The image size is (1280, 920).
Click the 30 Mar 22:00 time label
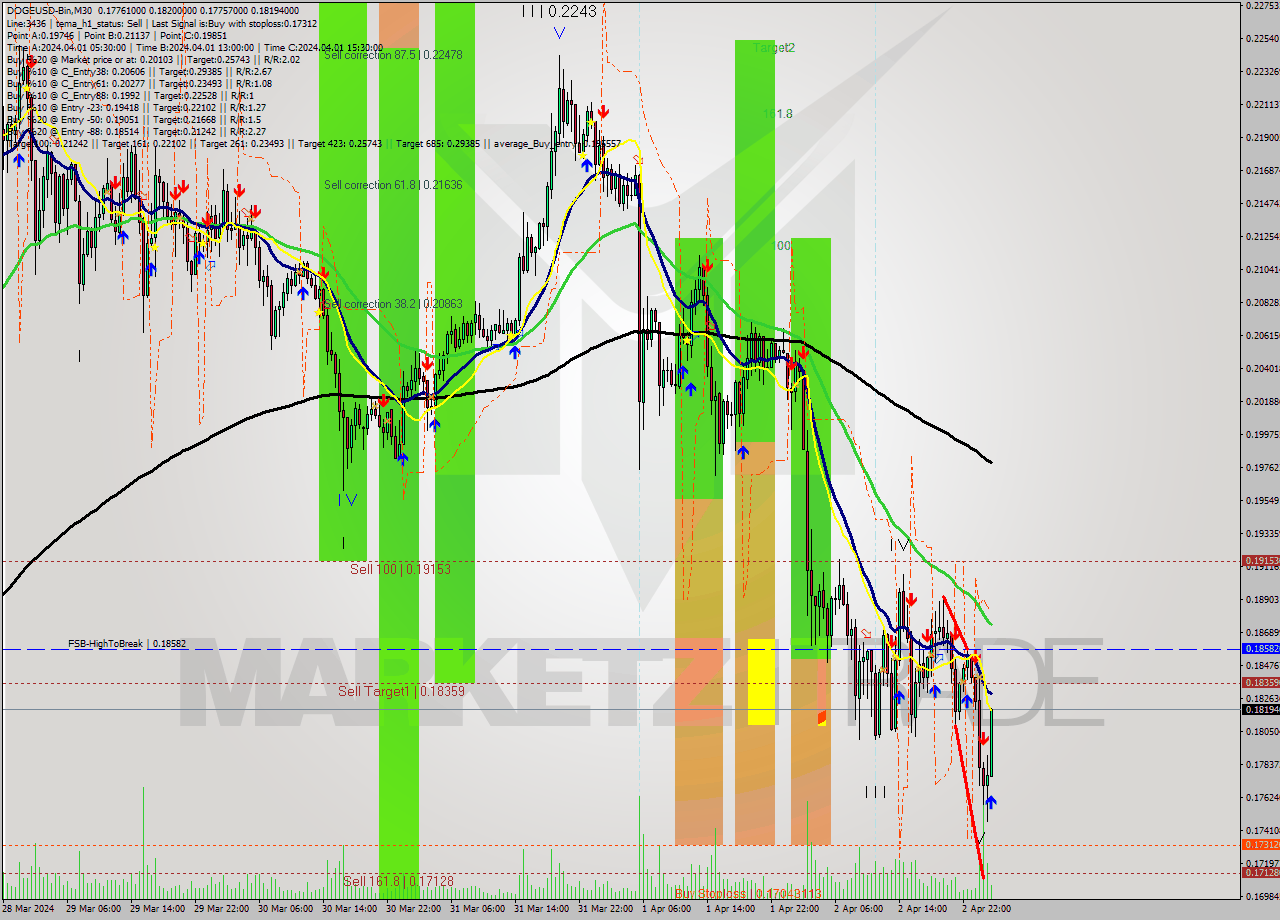(412, 909)
